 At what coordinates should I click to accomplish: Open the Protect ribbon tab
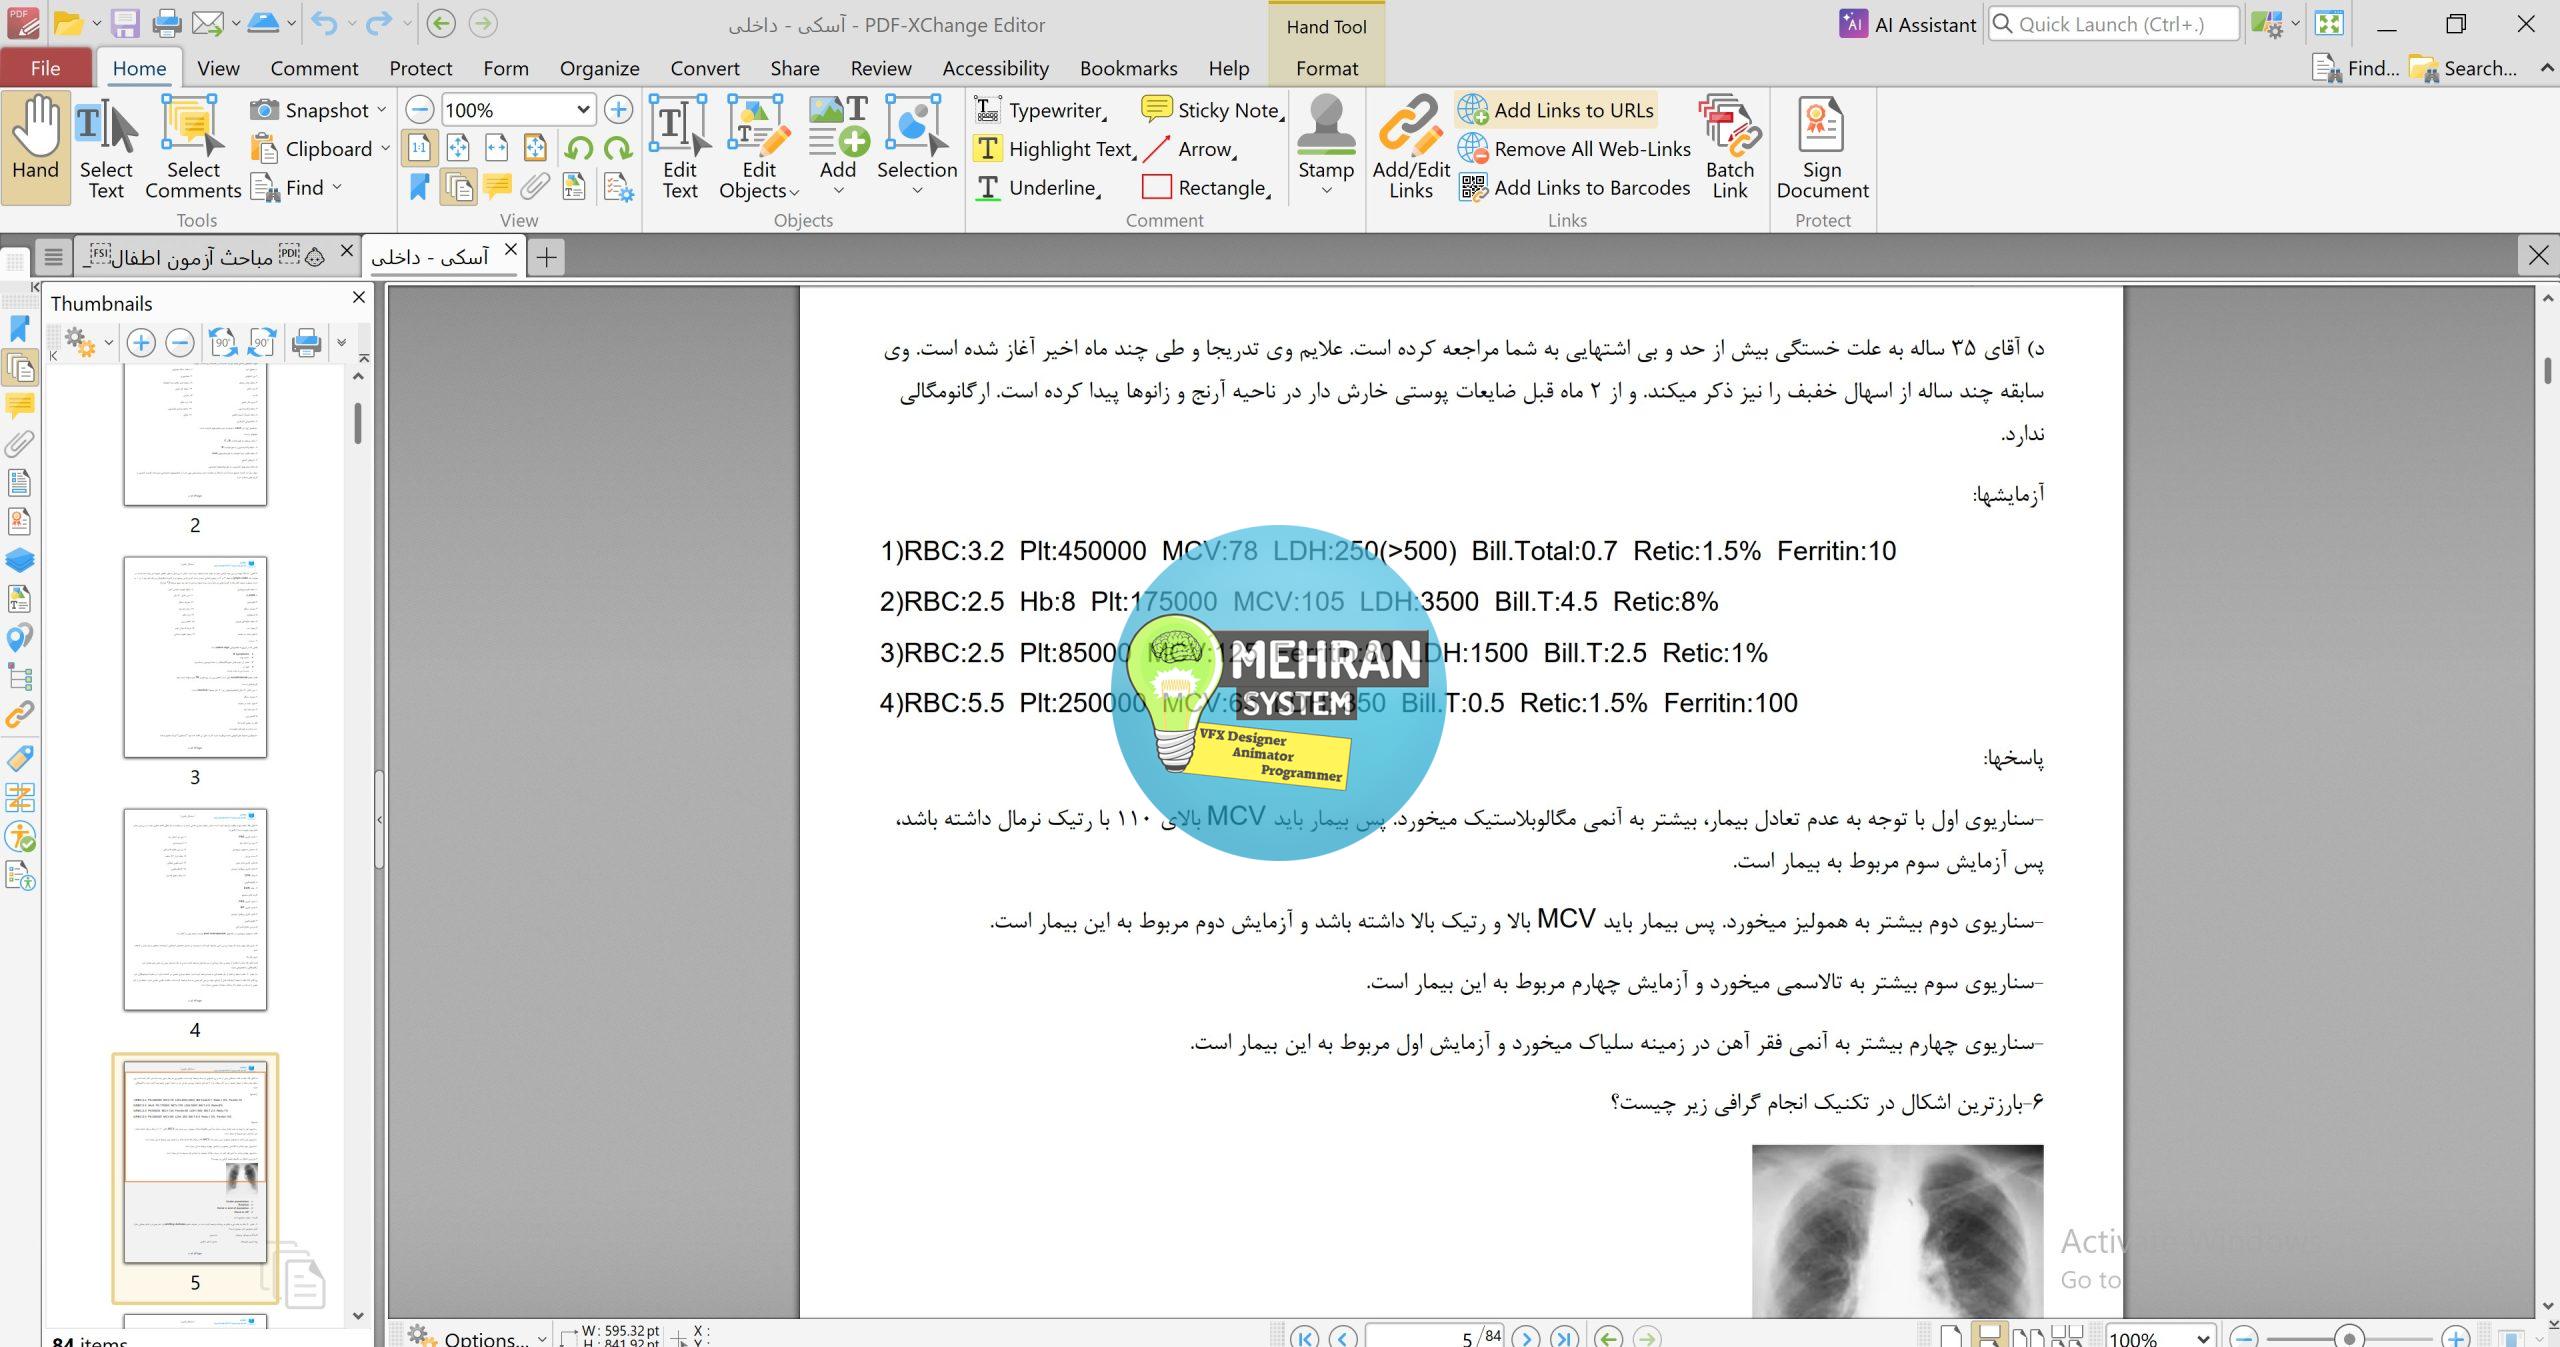(x=420, y=68)
